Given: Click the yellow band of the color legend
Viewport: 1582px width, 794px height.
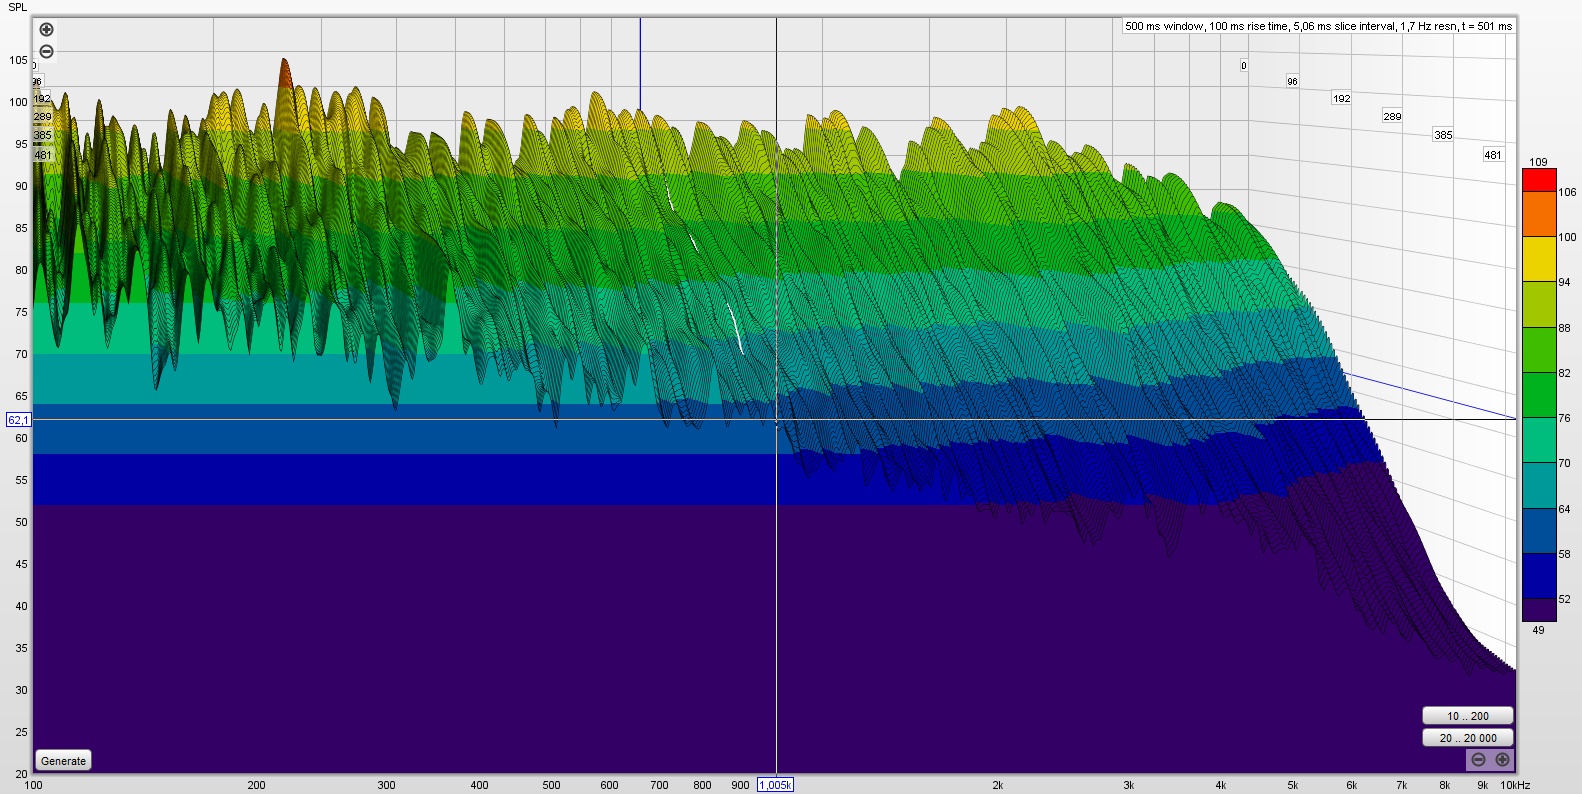Looking at the screenshot, I should (1539, 259).
